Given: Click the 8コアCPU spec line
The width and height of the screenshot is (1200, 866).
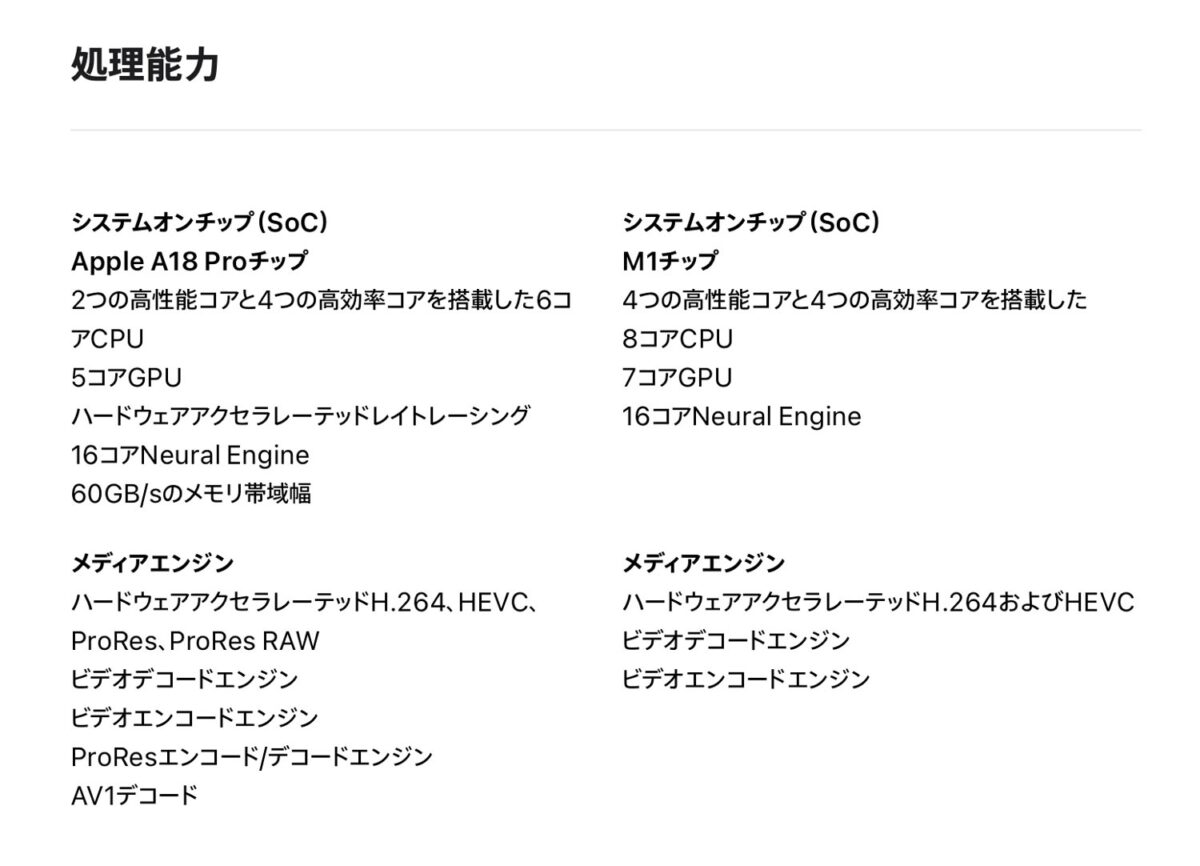Looking at the screenshot, I should [x=677, y=339].
